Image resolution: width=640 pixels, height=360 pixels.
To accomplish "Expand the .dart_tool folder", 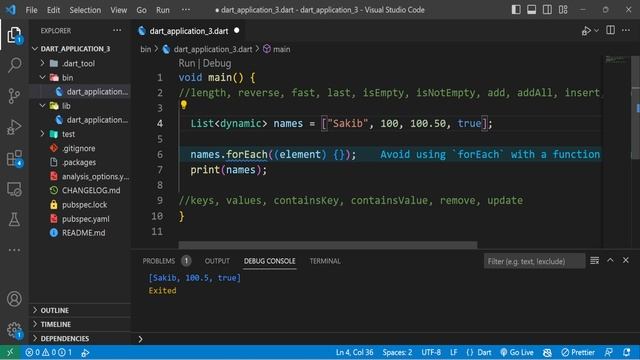I will click(x=42, y=63).
